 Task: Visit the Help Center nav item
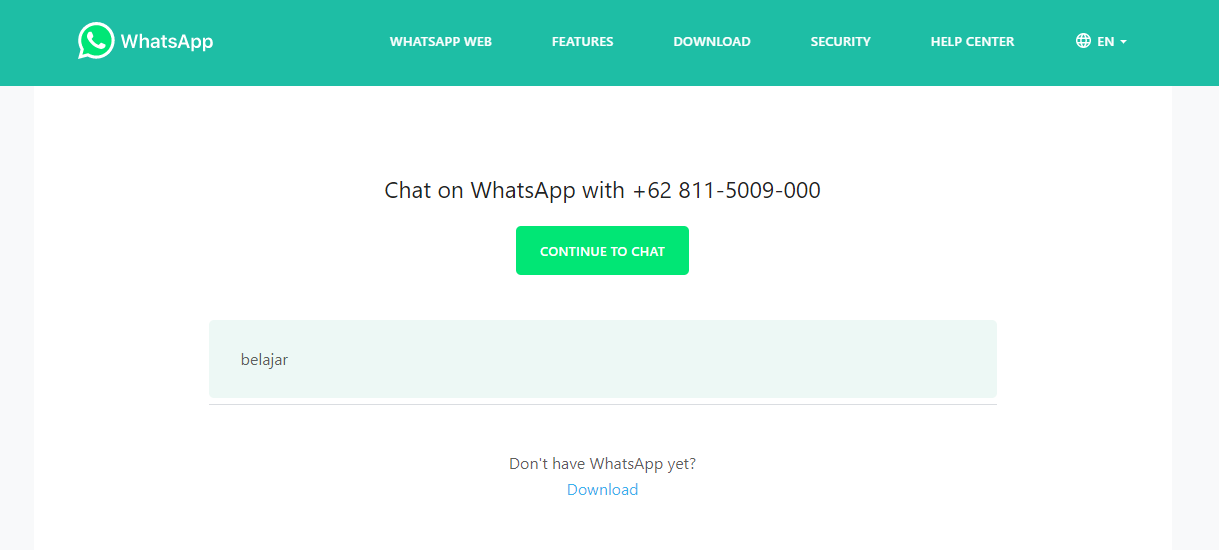(972, 42)
